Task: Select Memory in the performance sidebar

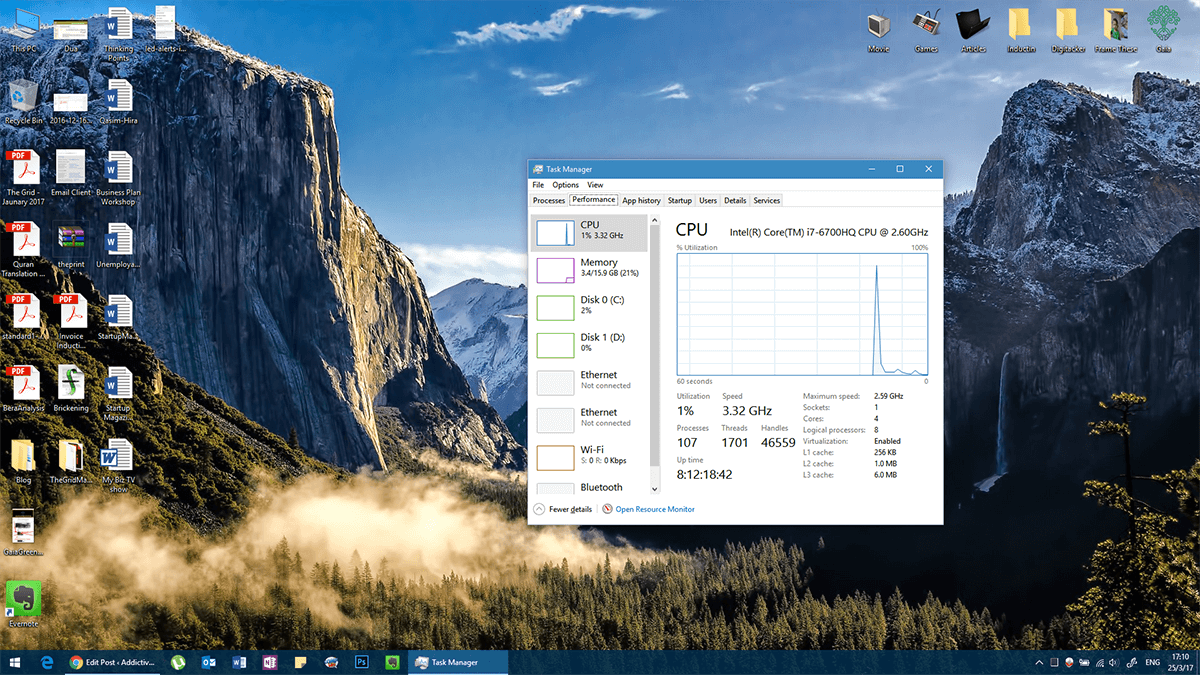Action: coord(590,269)
